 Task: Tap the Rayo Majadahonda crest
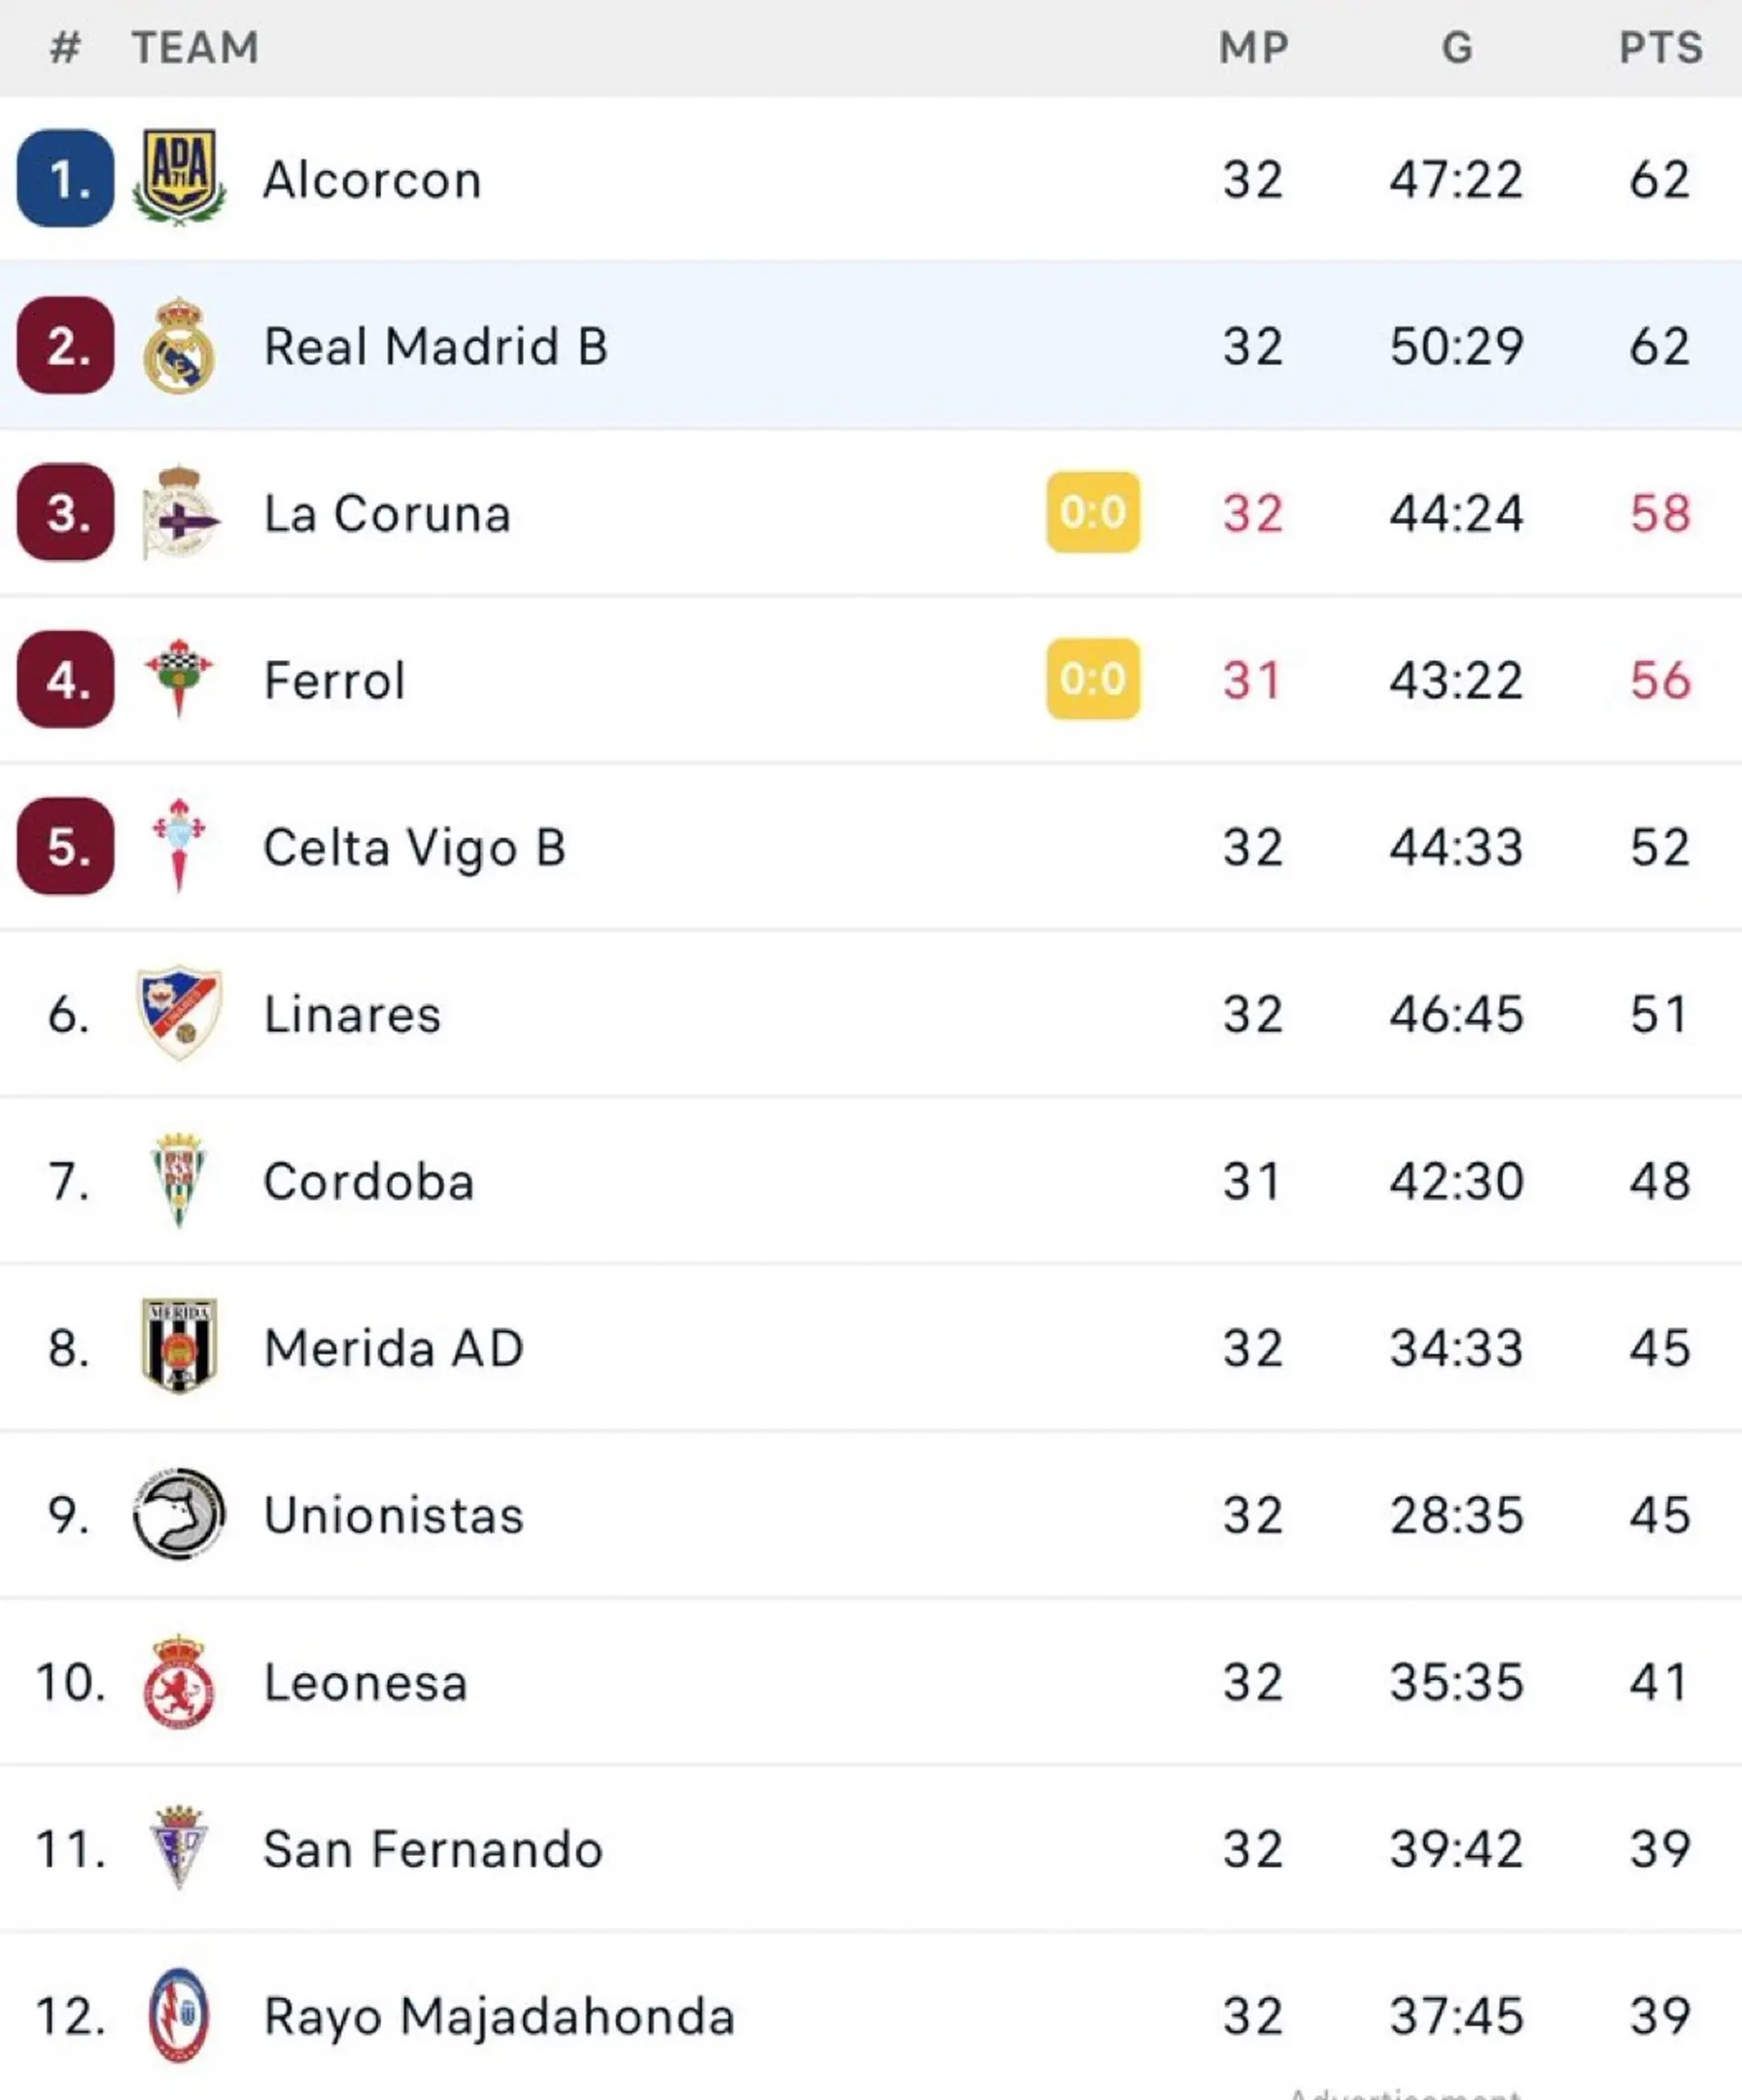(179, 2015)
